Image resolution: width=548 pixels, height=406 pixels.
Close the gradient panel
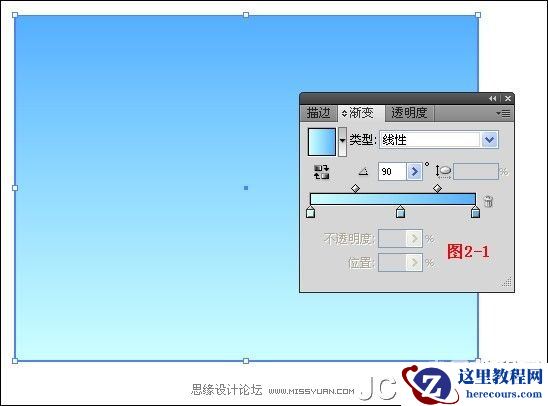point(508,99)
